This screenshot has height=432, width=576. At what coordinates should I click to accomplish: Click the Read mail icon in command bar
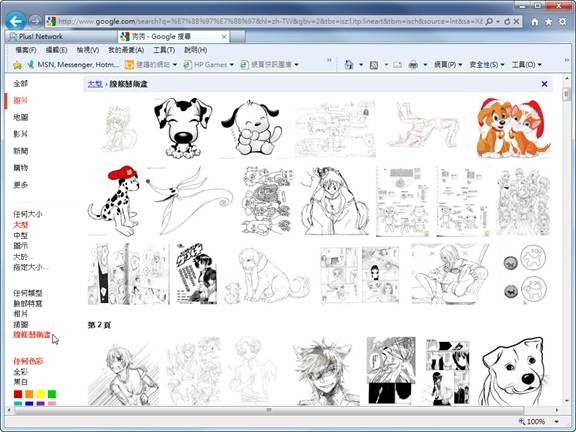pos(397,65)
